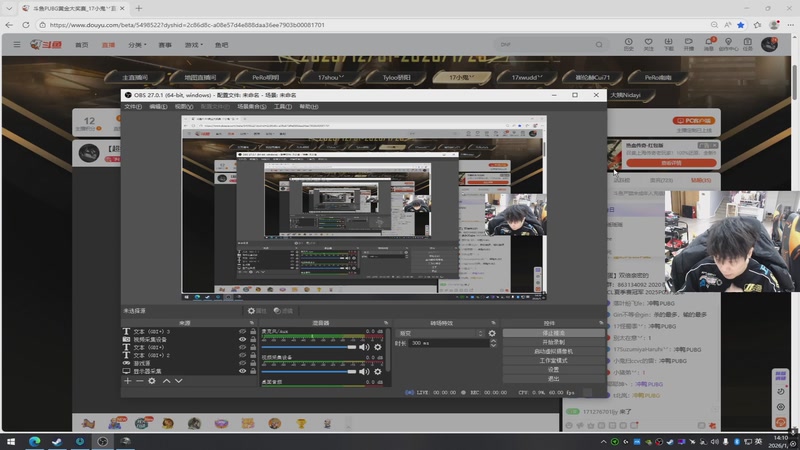The image size is (800, 450).
Task: Open transition properties gear next to 渐变
Action: click(x=492, y=333)
